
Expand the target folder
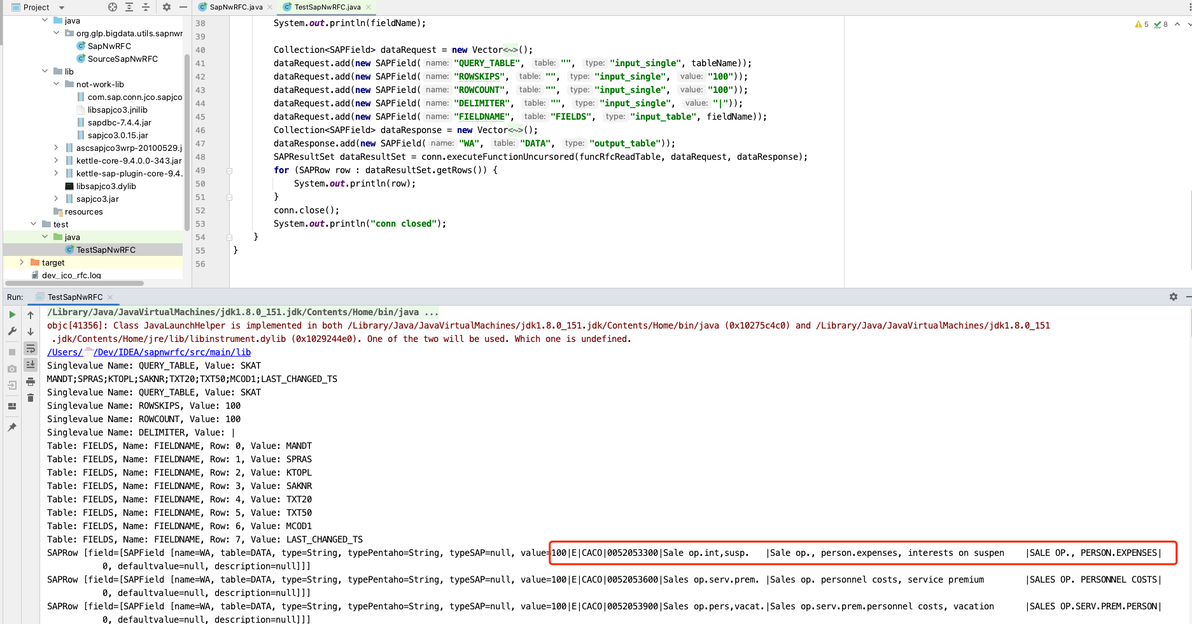(22, 262)
